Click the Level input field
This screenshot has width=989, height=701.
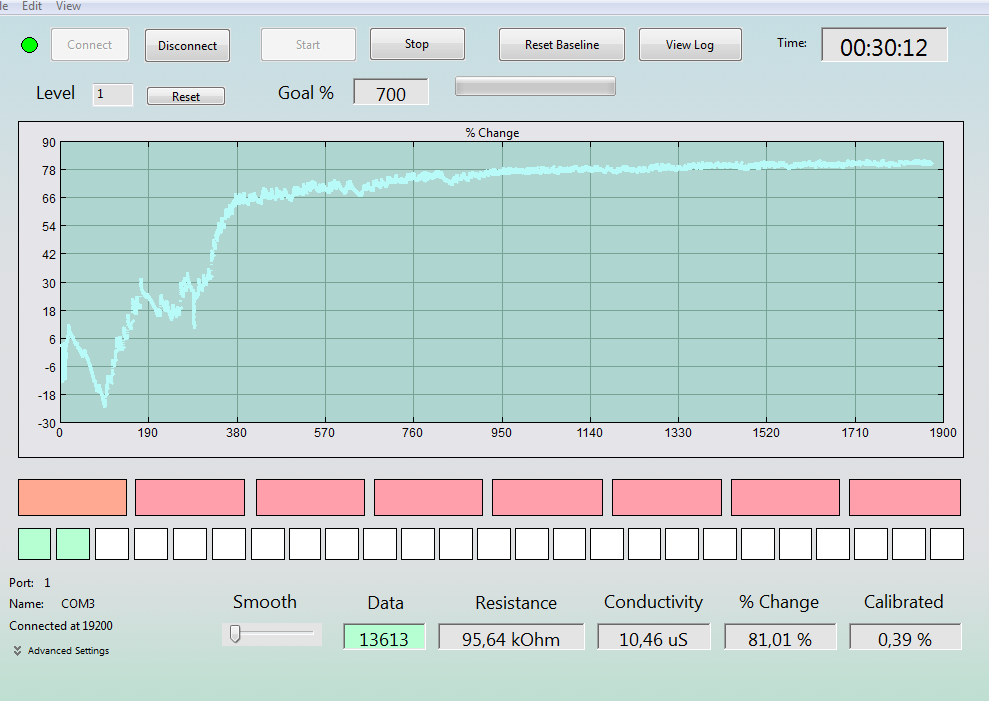pyautogui.click(x=113, y=95)
